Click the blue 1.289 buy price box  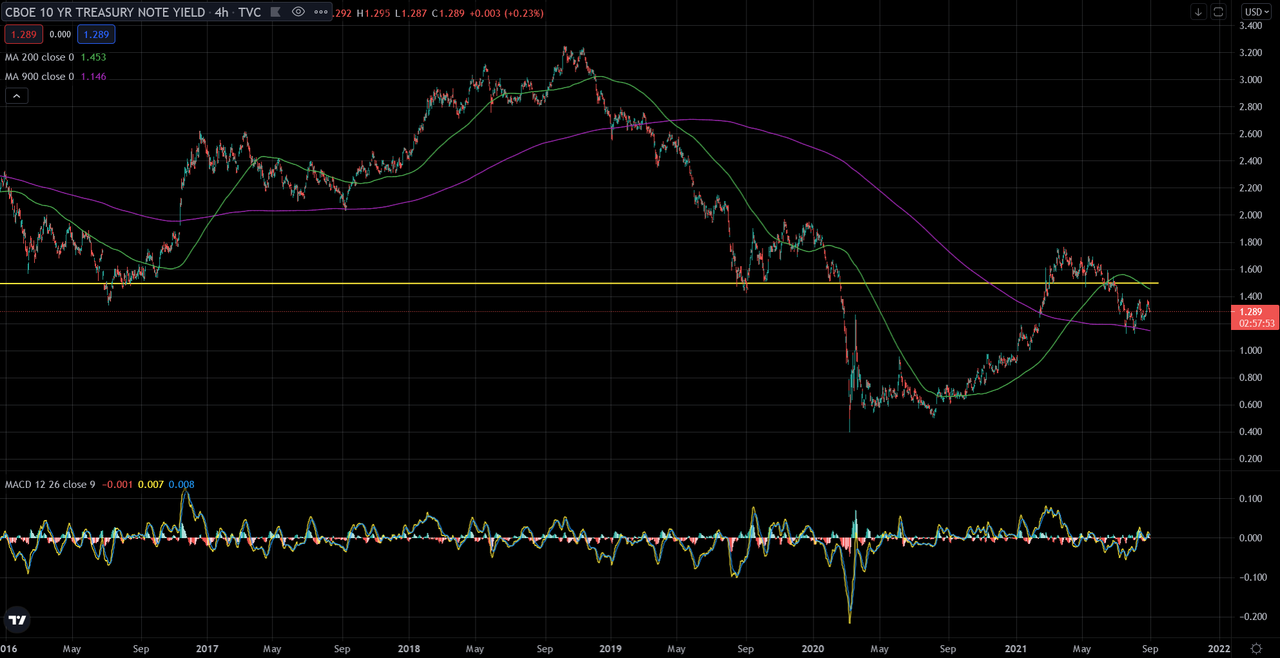pyautogui.click(x=96, y=34)
